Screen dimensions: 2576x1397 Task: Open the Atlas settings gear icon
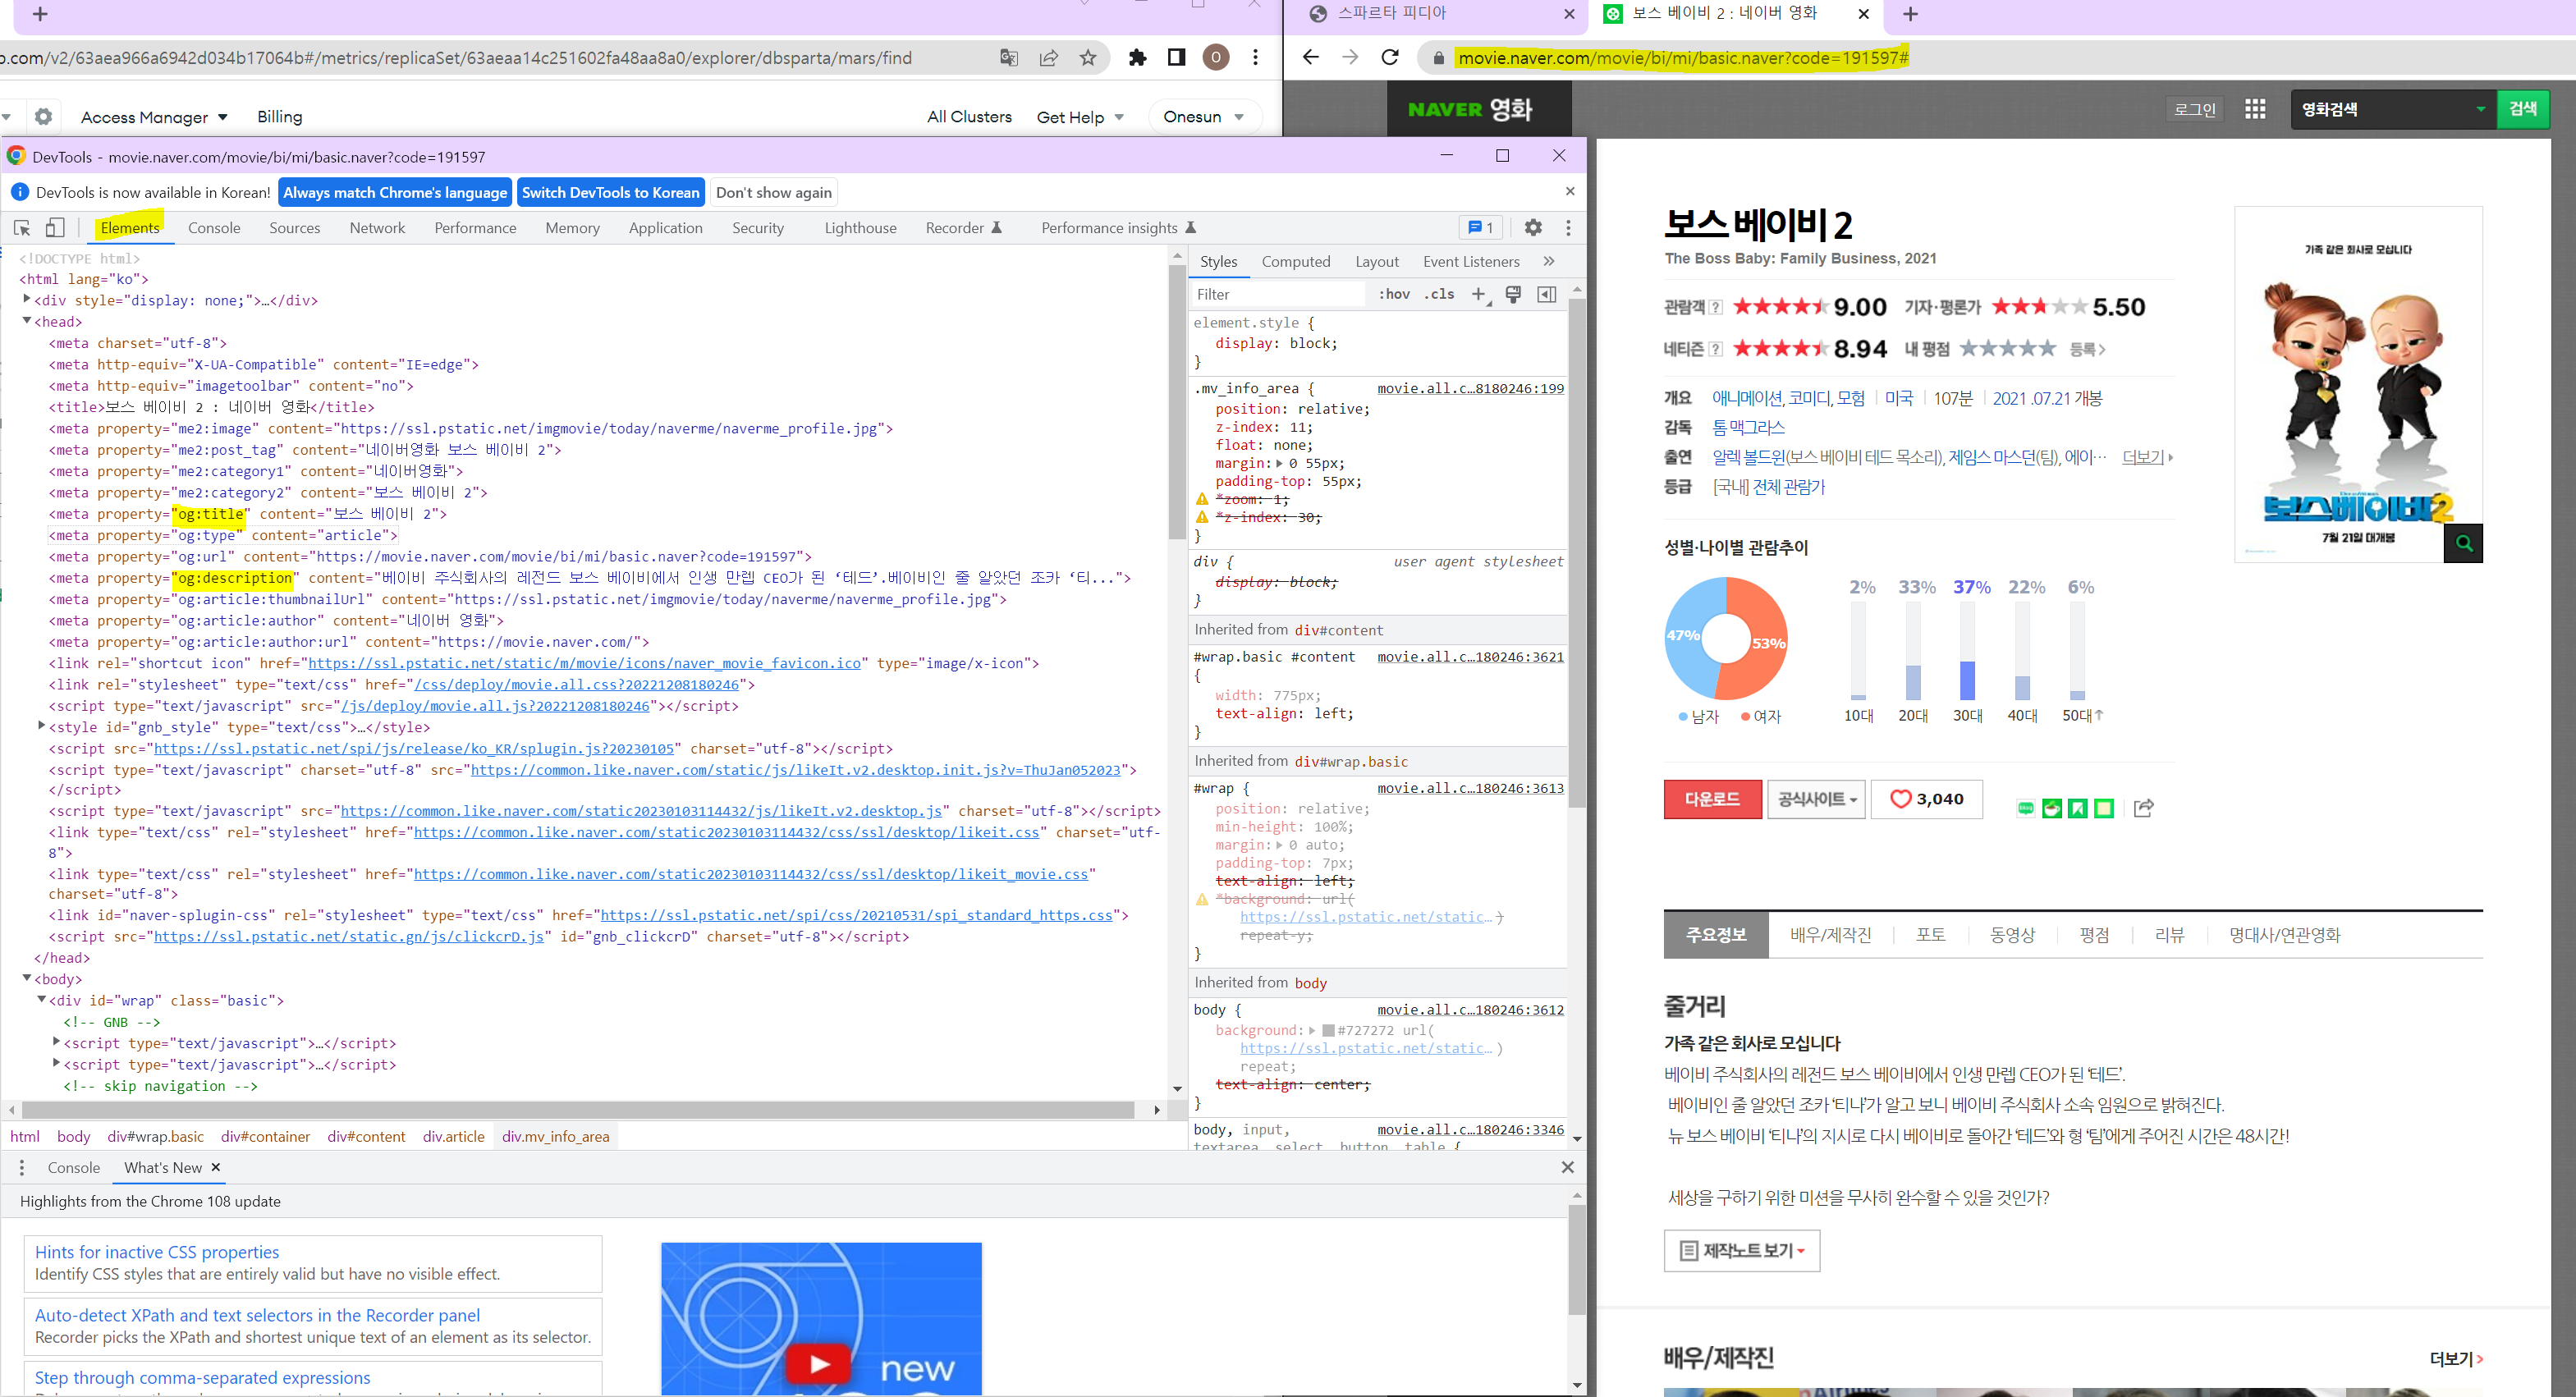(x=43, y=116)
